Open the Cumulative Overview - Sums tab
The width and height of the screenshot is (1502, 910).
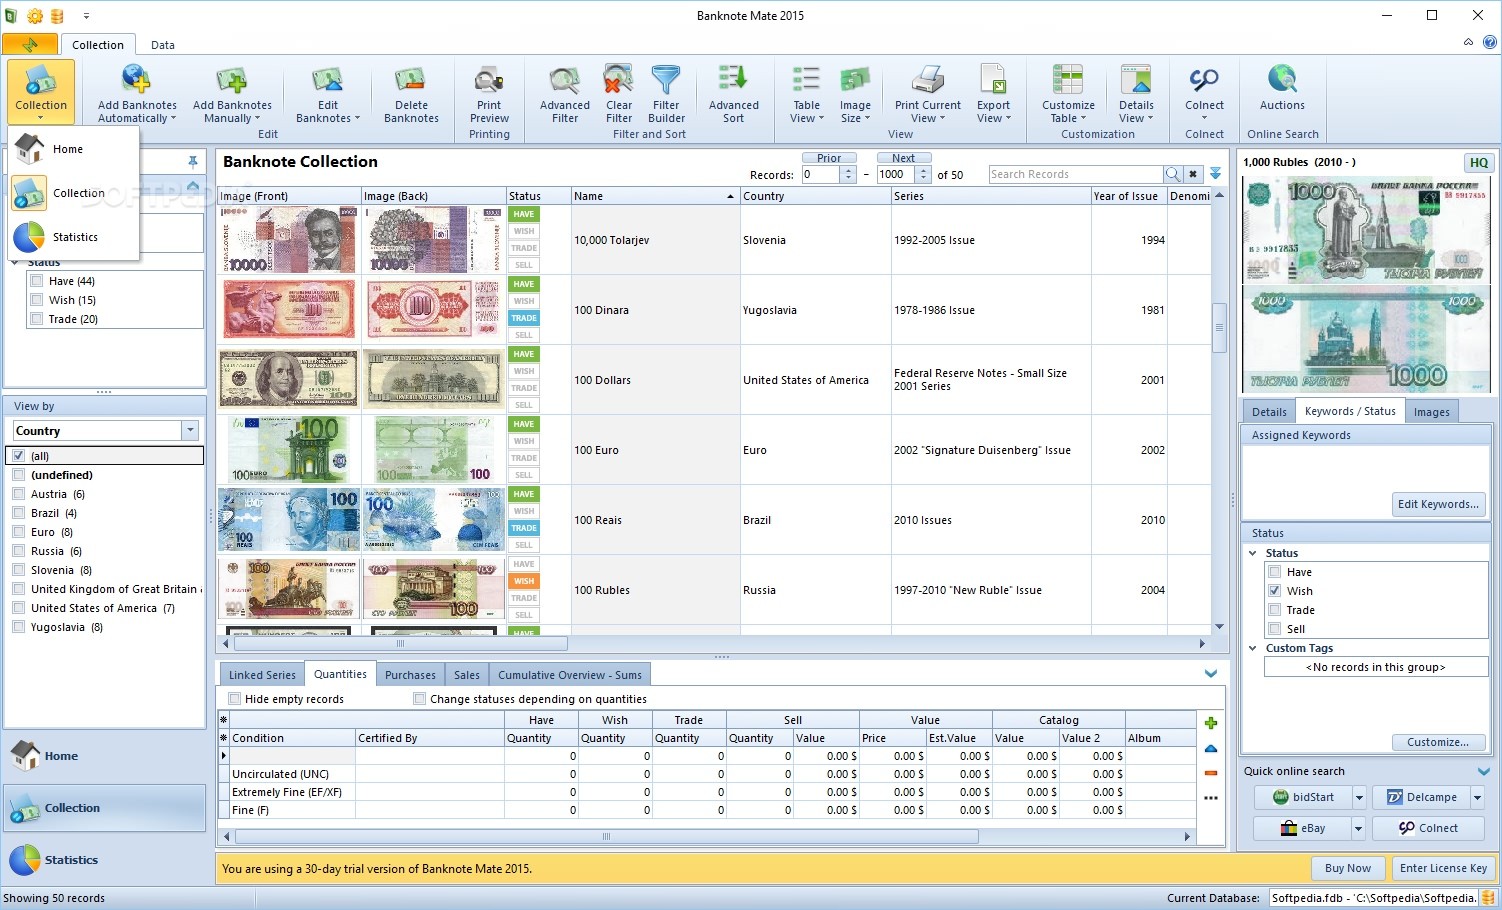click(570, 675)
